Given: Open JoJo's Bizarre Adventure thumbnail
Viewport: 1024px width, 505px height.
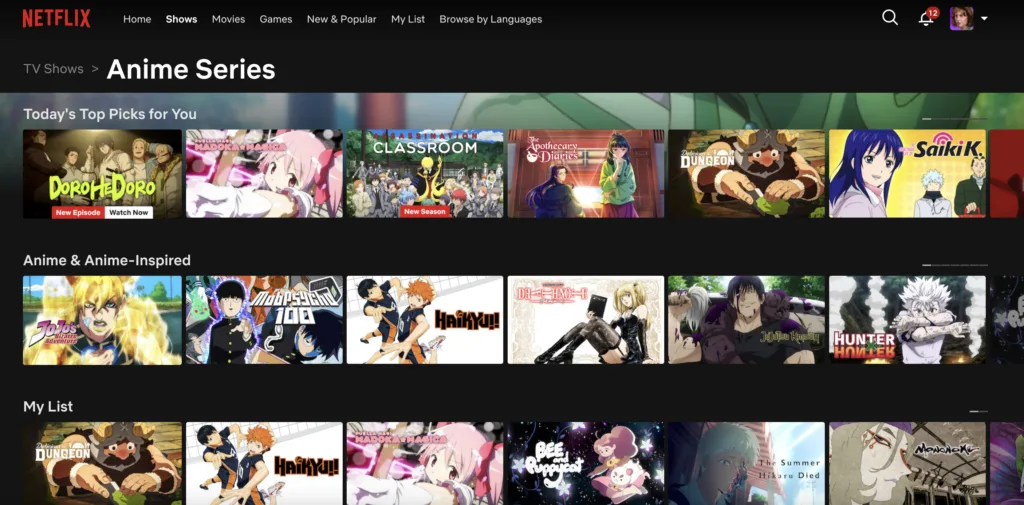Looking at the screenshot, I should point(103,320).
